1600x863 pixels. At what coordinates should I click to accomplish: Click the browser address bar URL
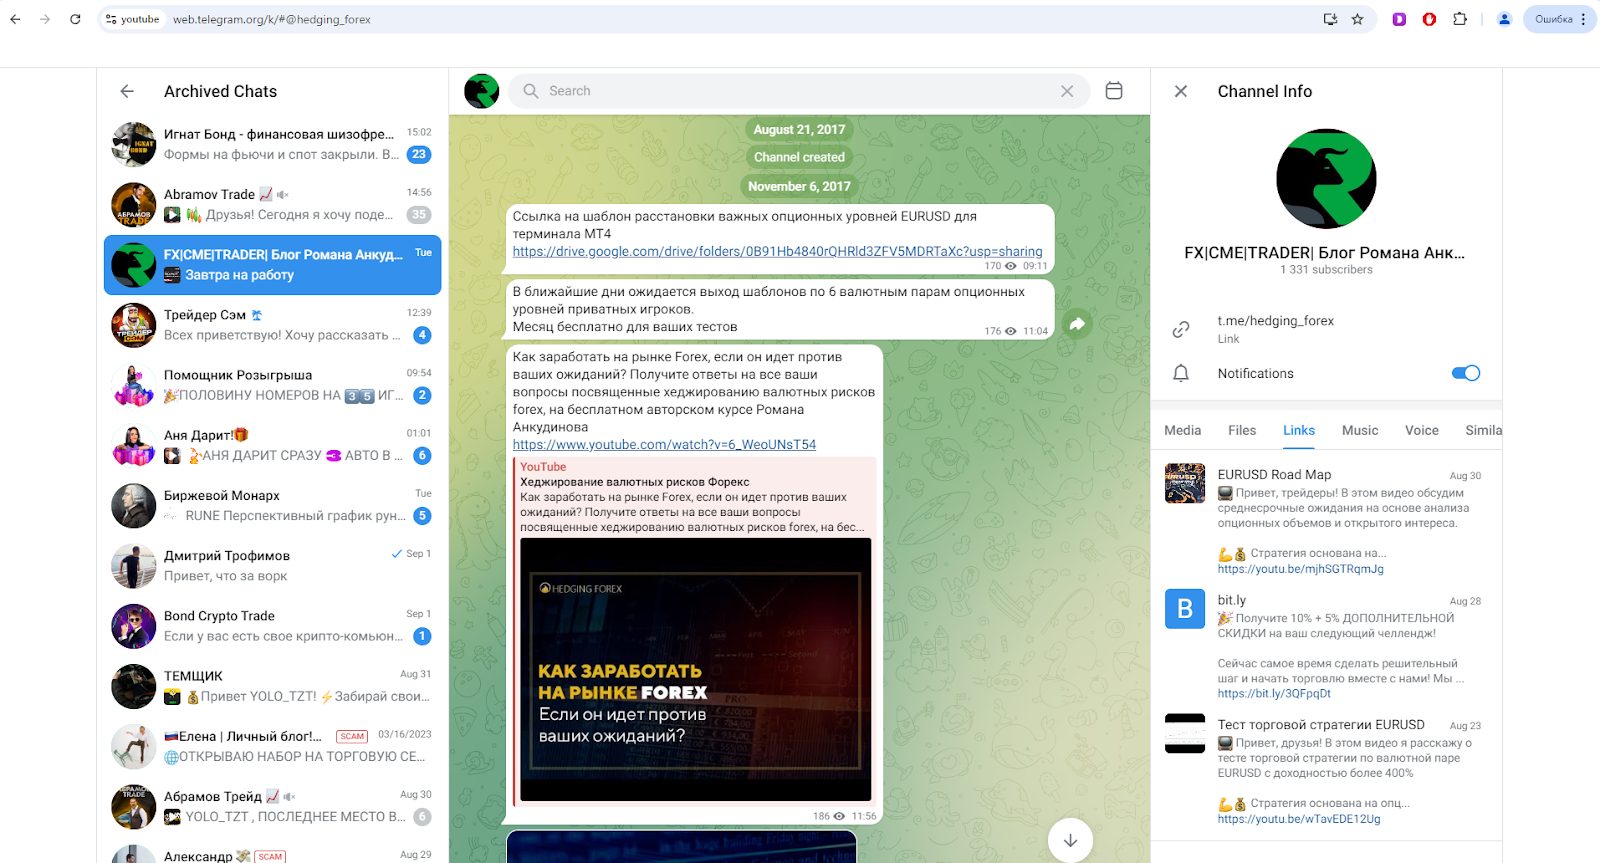tap(272, 19)
